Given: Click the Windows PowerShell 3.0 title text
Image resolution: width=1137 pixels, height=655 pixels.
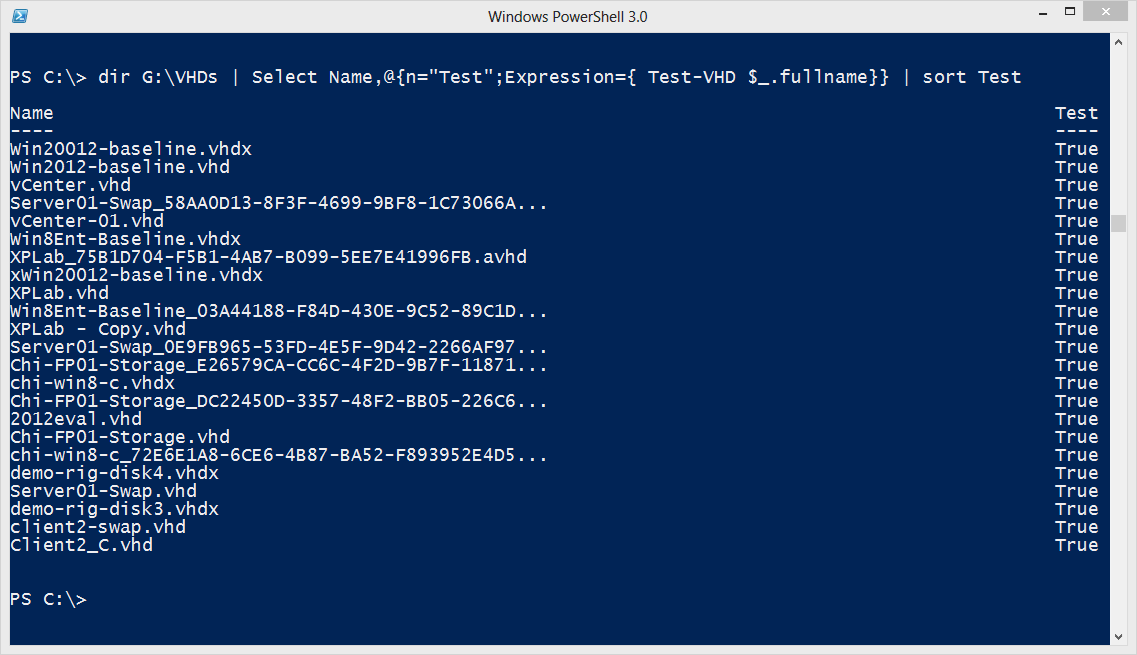Looking at the screenshot, I should tap(568, 17).
